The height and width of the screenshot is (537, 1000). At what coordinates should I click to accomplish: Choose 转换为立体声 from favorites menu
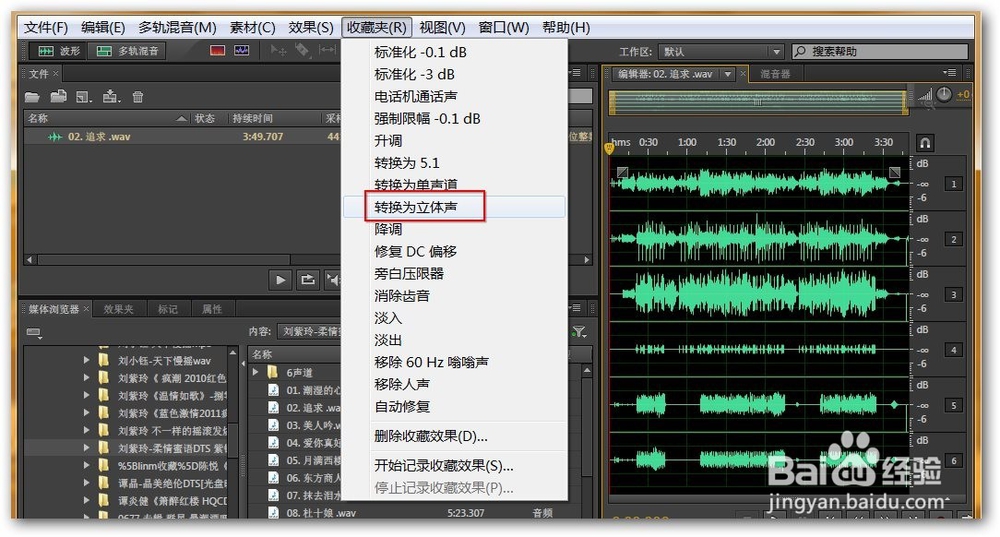tap(454, 207)
